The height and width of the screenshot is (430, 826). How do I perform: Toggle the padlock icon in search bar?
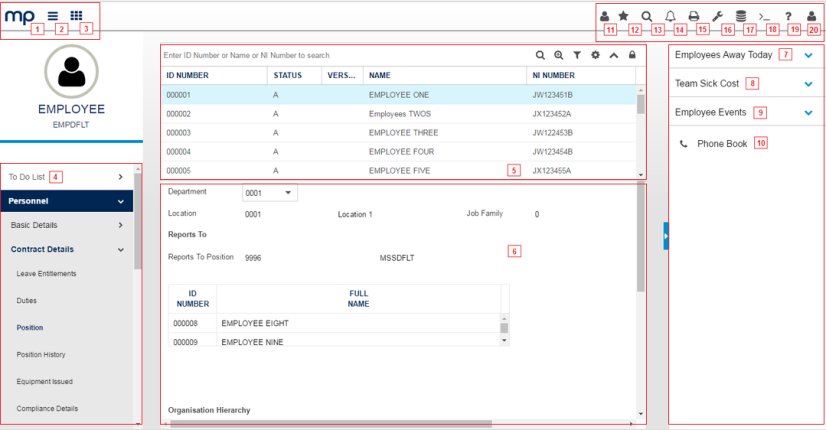coord(632,56)
